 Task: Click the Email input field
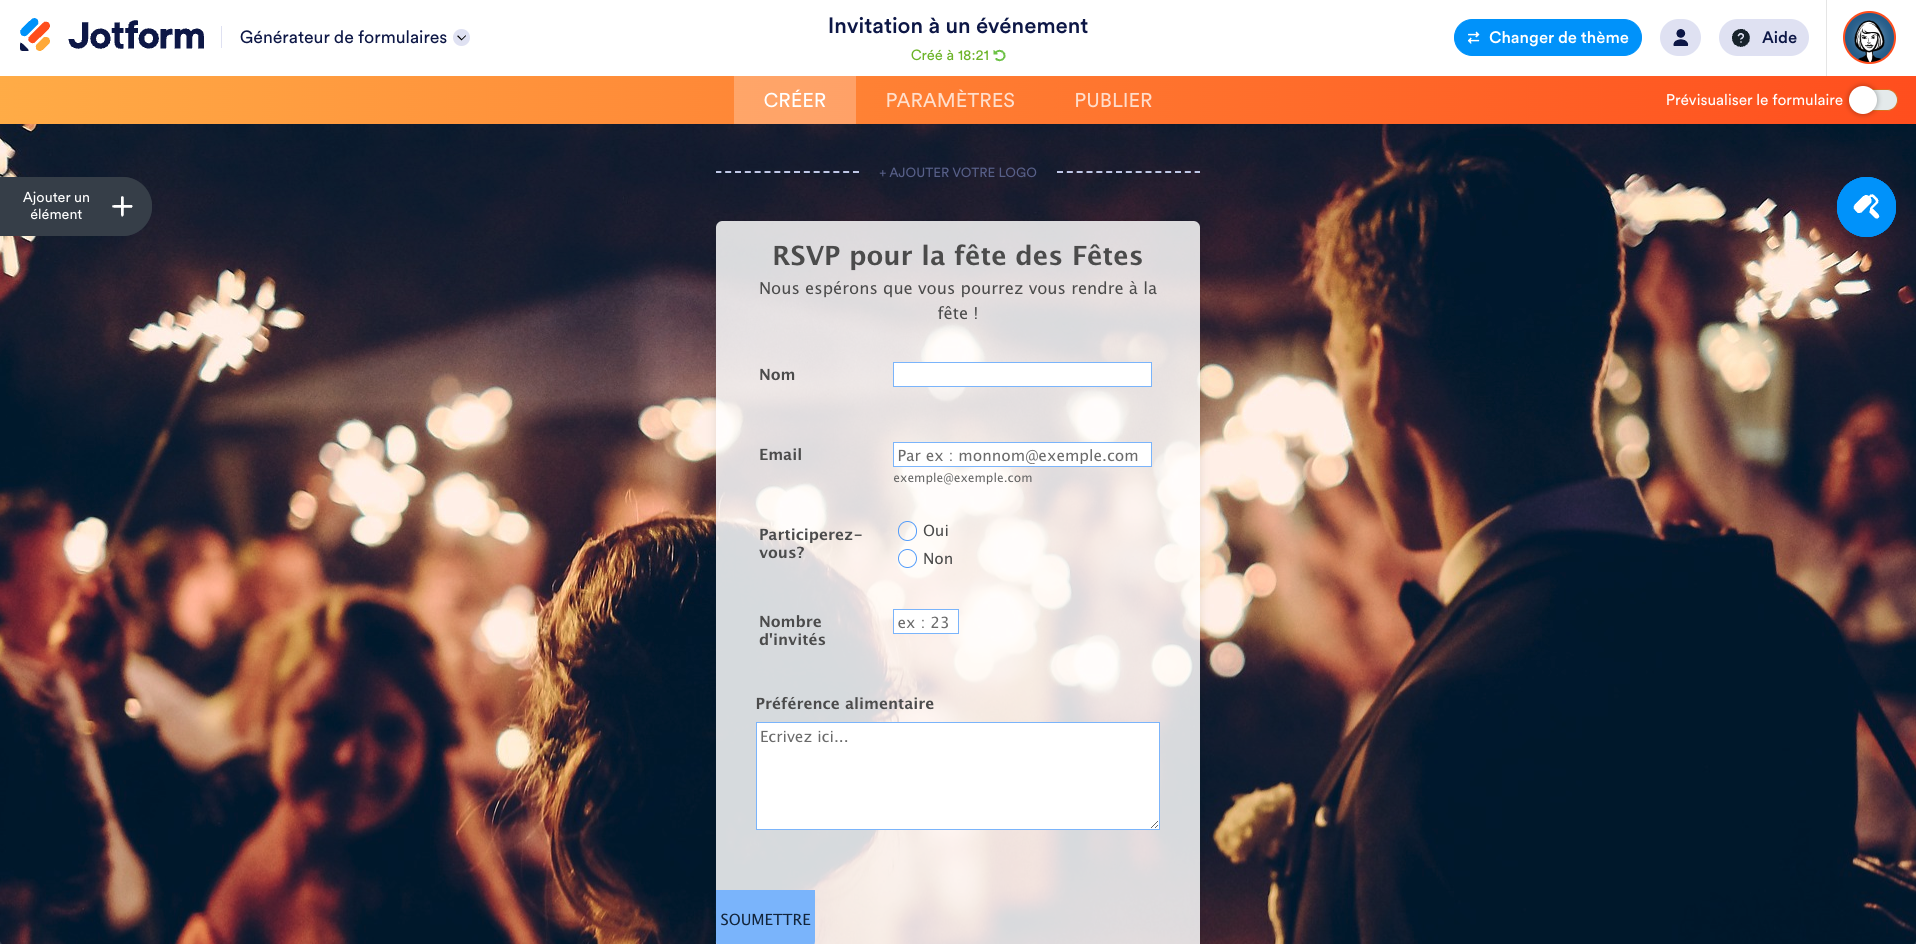coord(1022,455)
